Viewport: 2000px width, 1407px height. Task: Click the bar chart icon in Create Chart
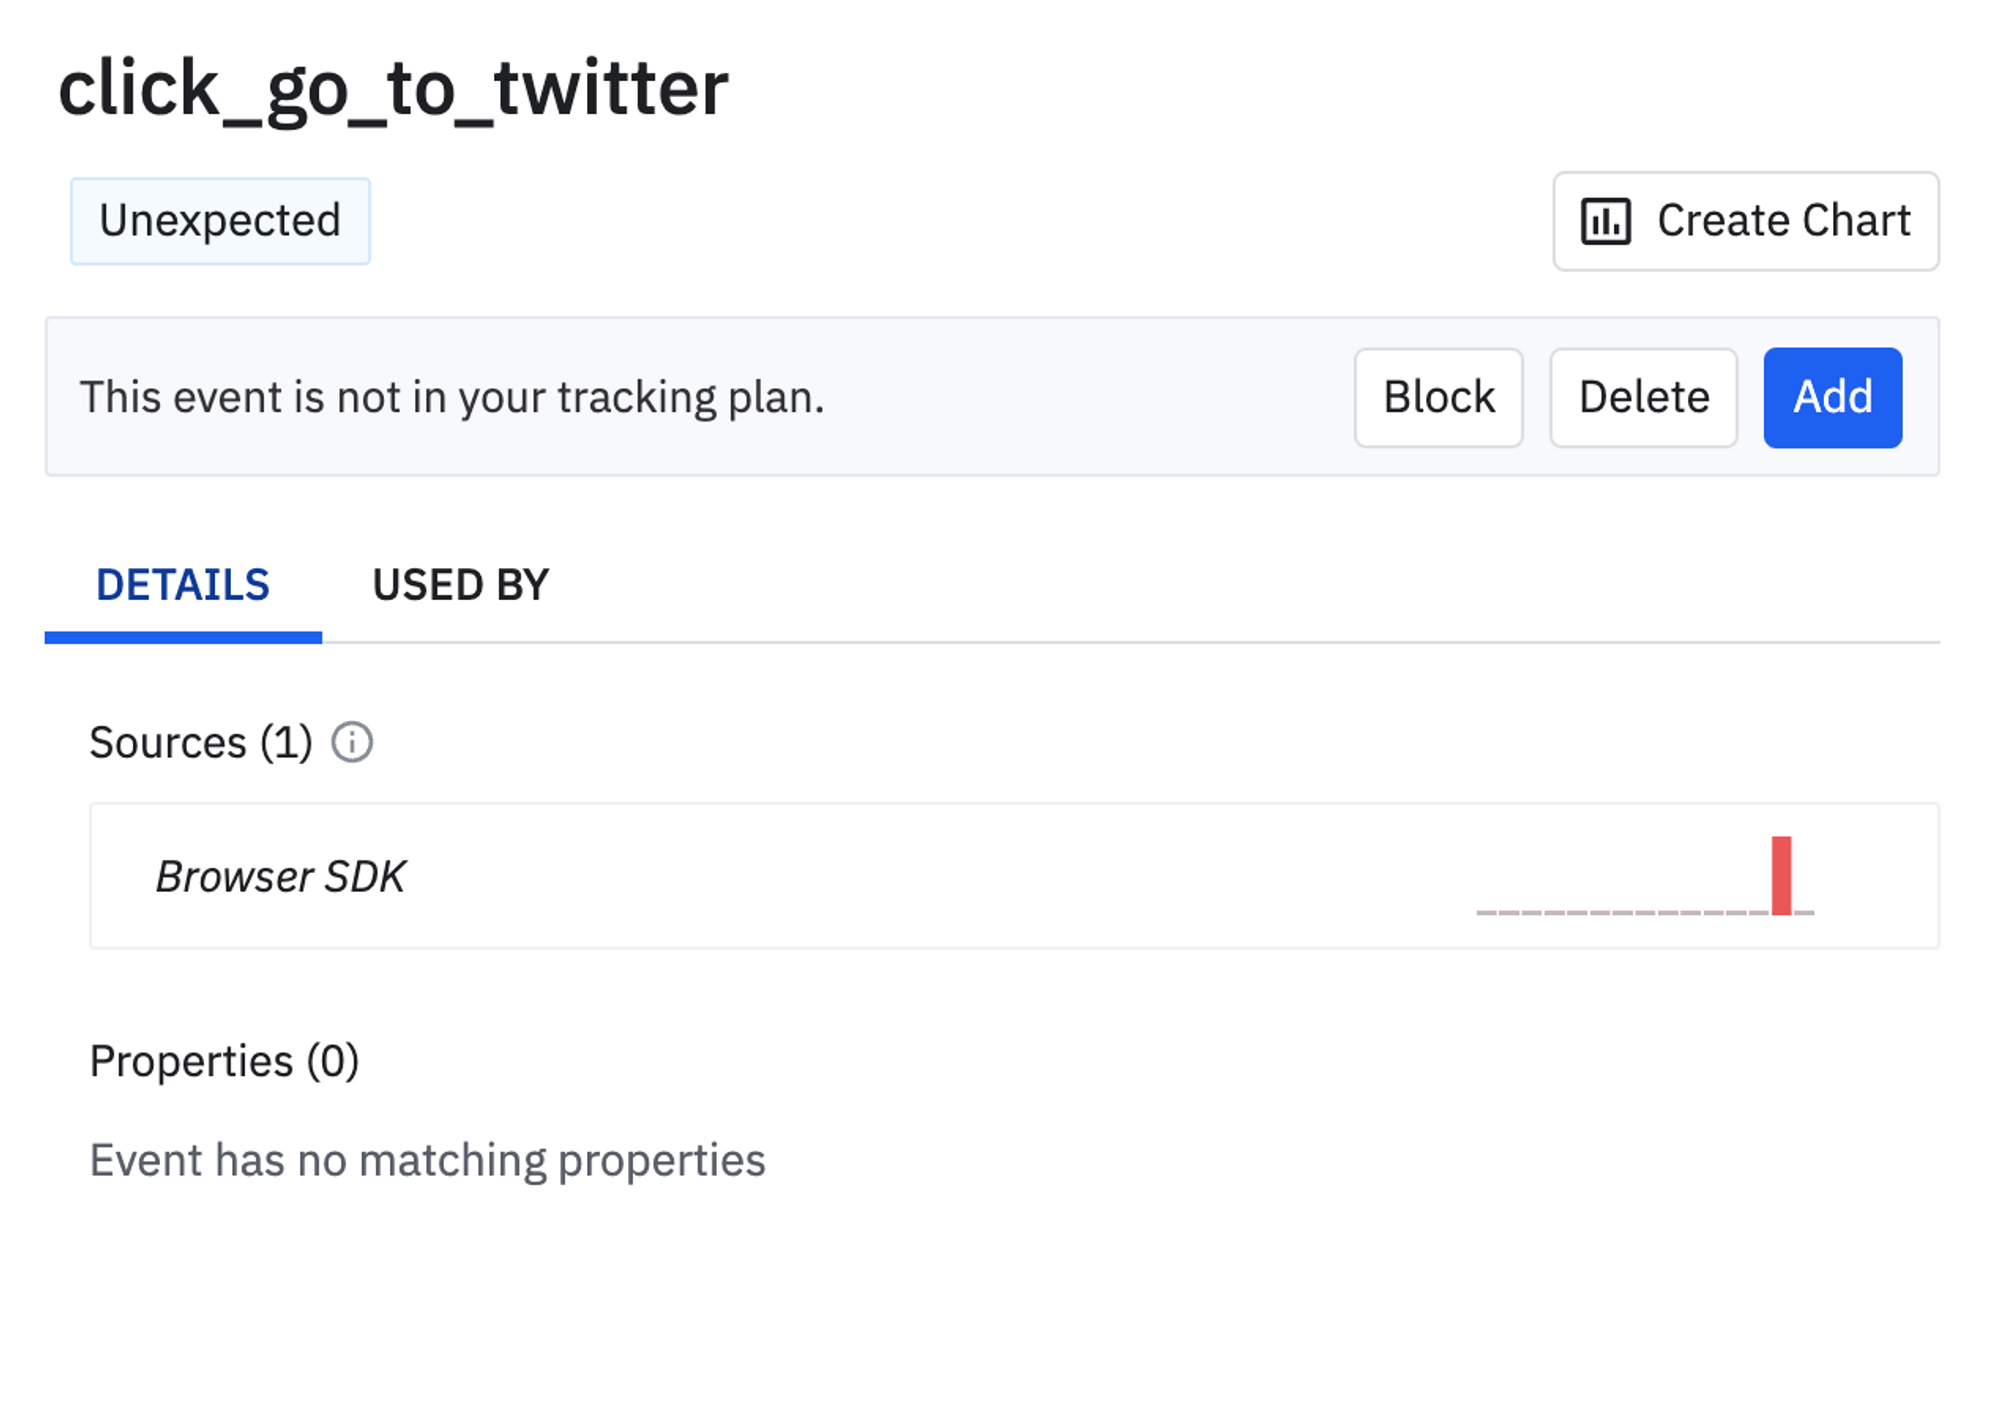1605,221
